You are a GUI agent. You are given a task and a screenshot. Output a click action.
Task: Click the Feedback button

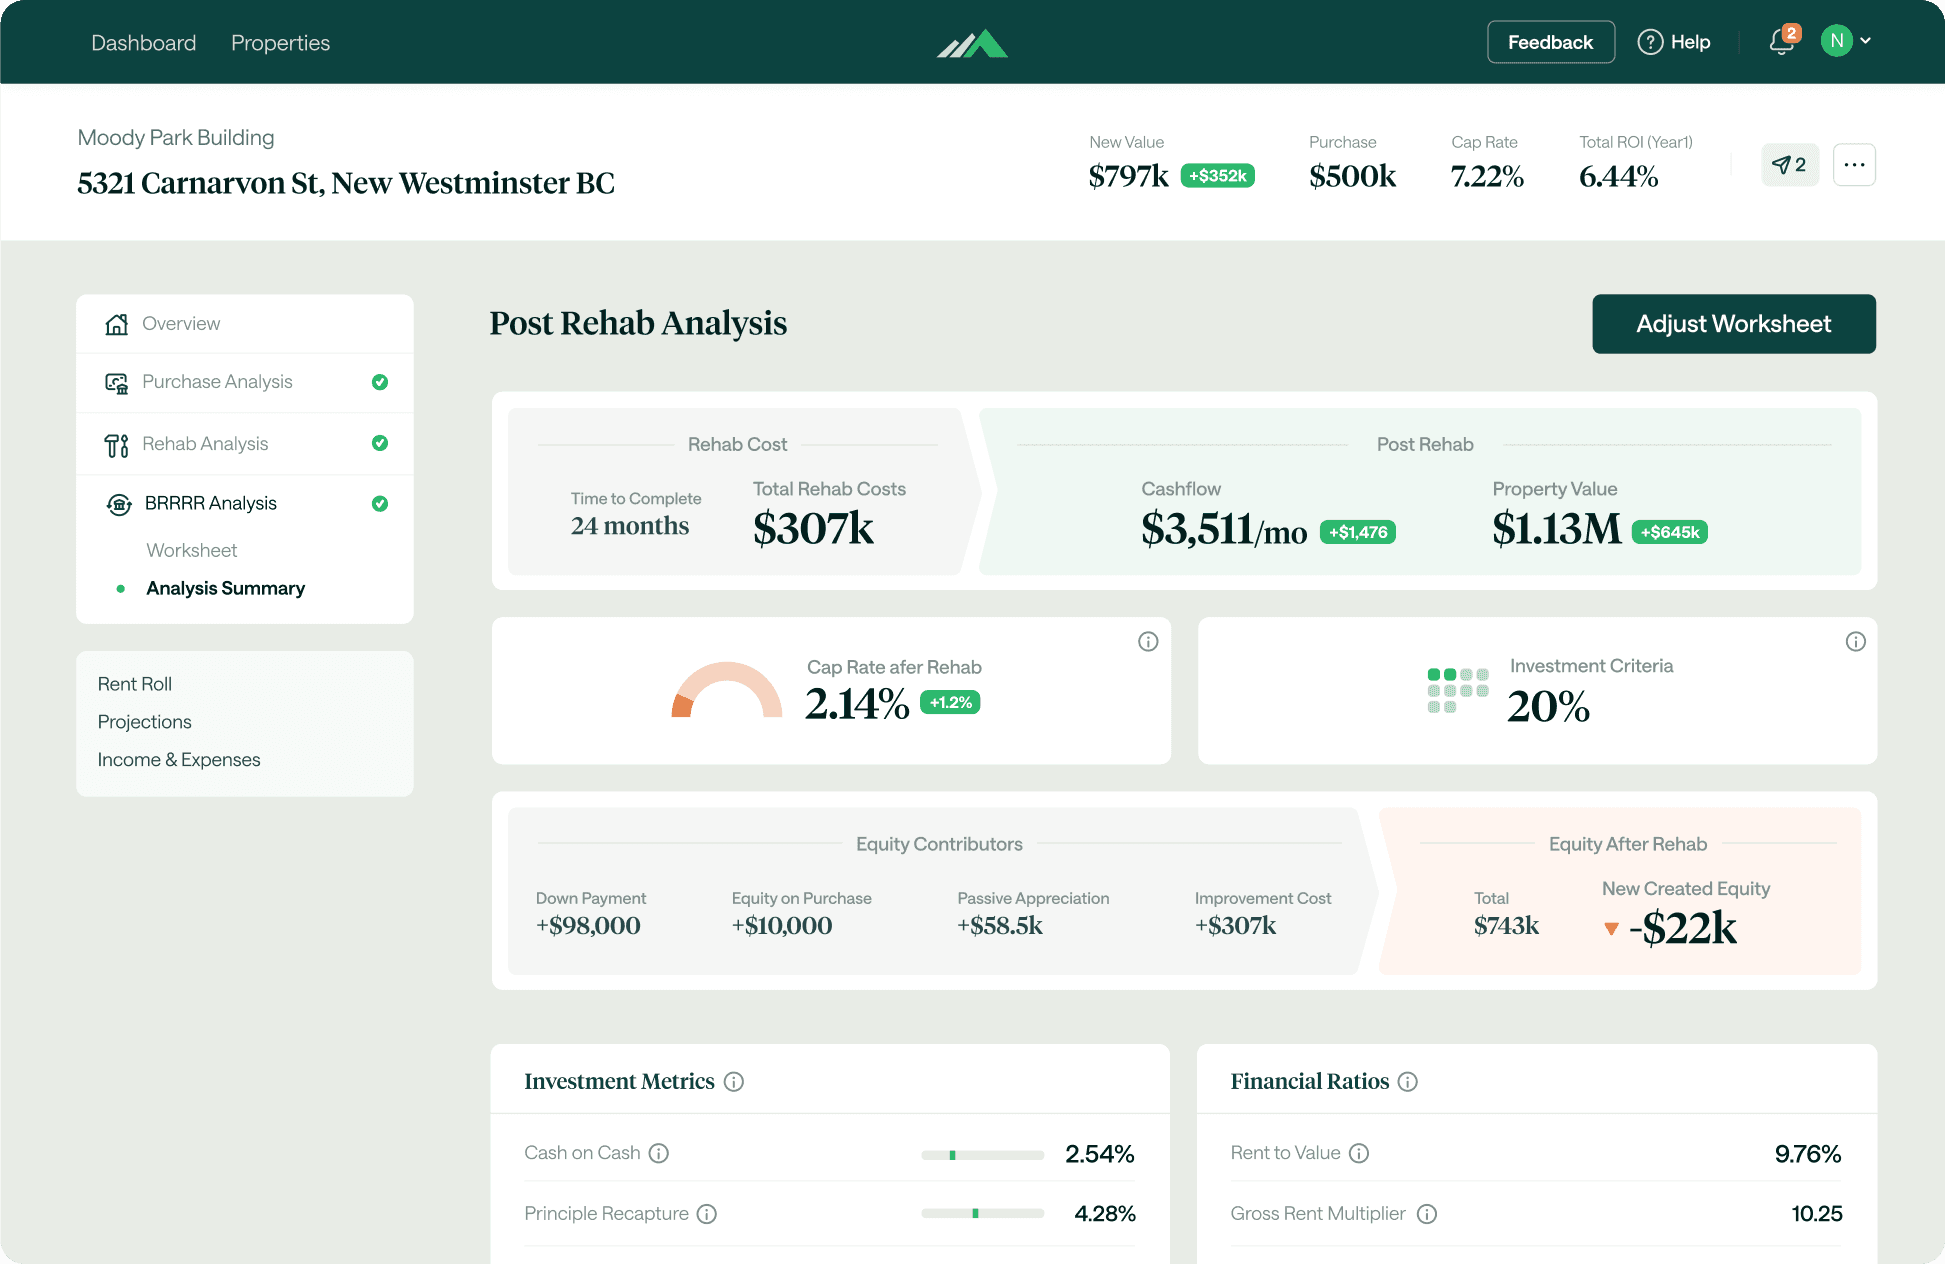pos(1550,42)
